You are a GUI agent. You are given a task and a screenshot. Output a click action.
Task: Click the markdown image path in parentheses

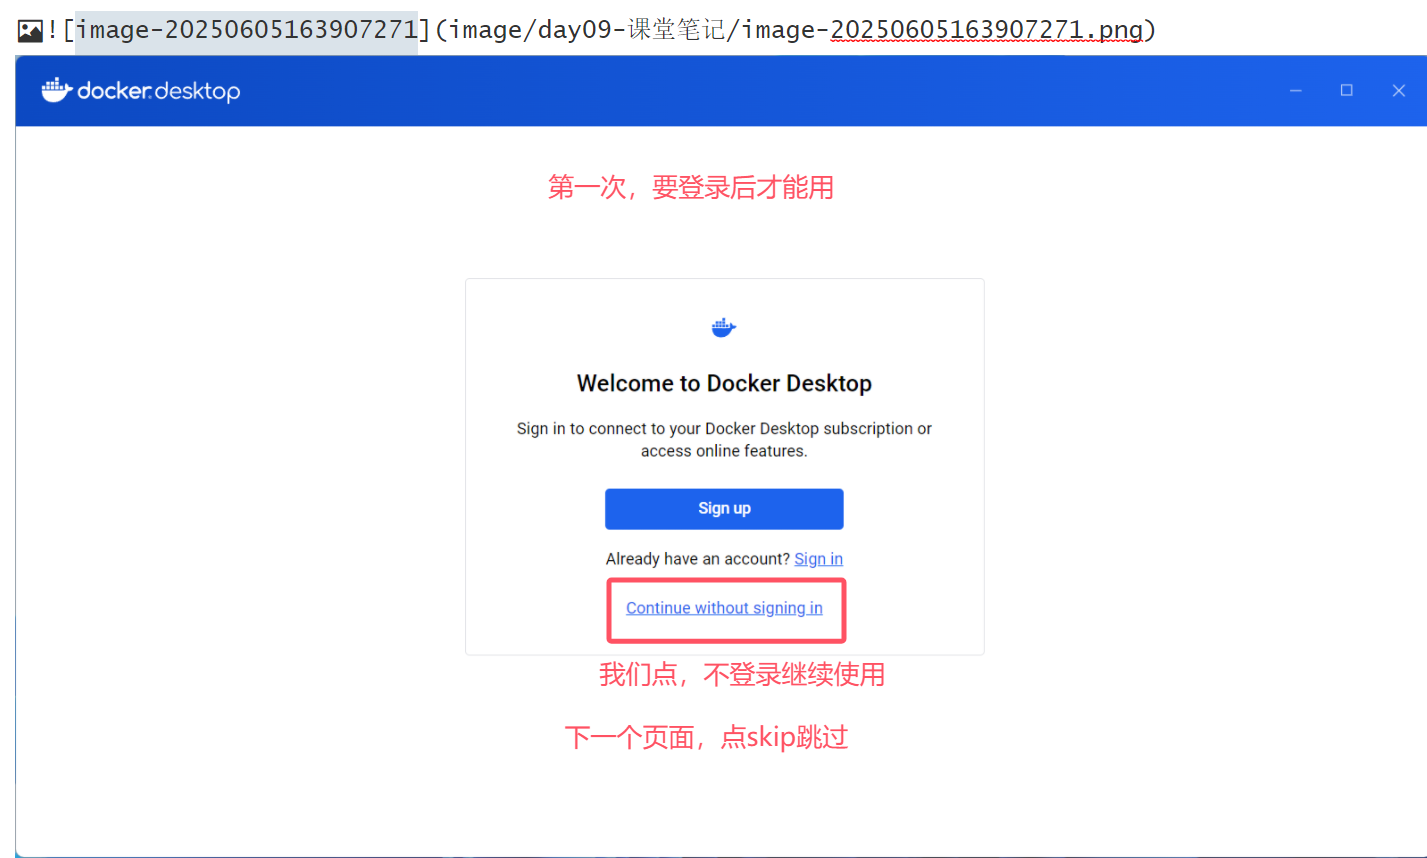click(795, 30)
